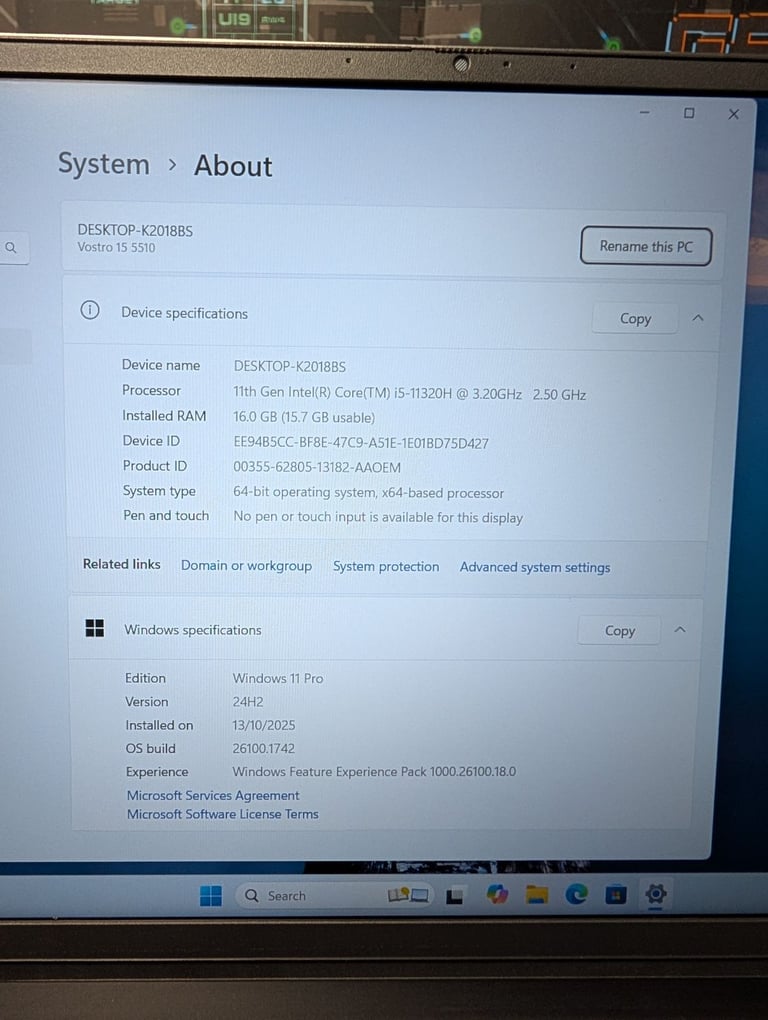Click the Windows specifications section title
Screen dimensions: 768x1020
coord(192,630)
